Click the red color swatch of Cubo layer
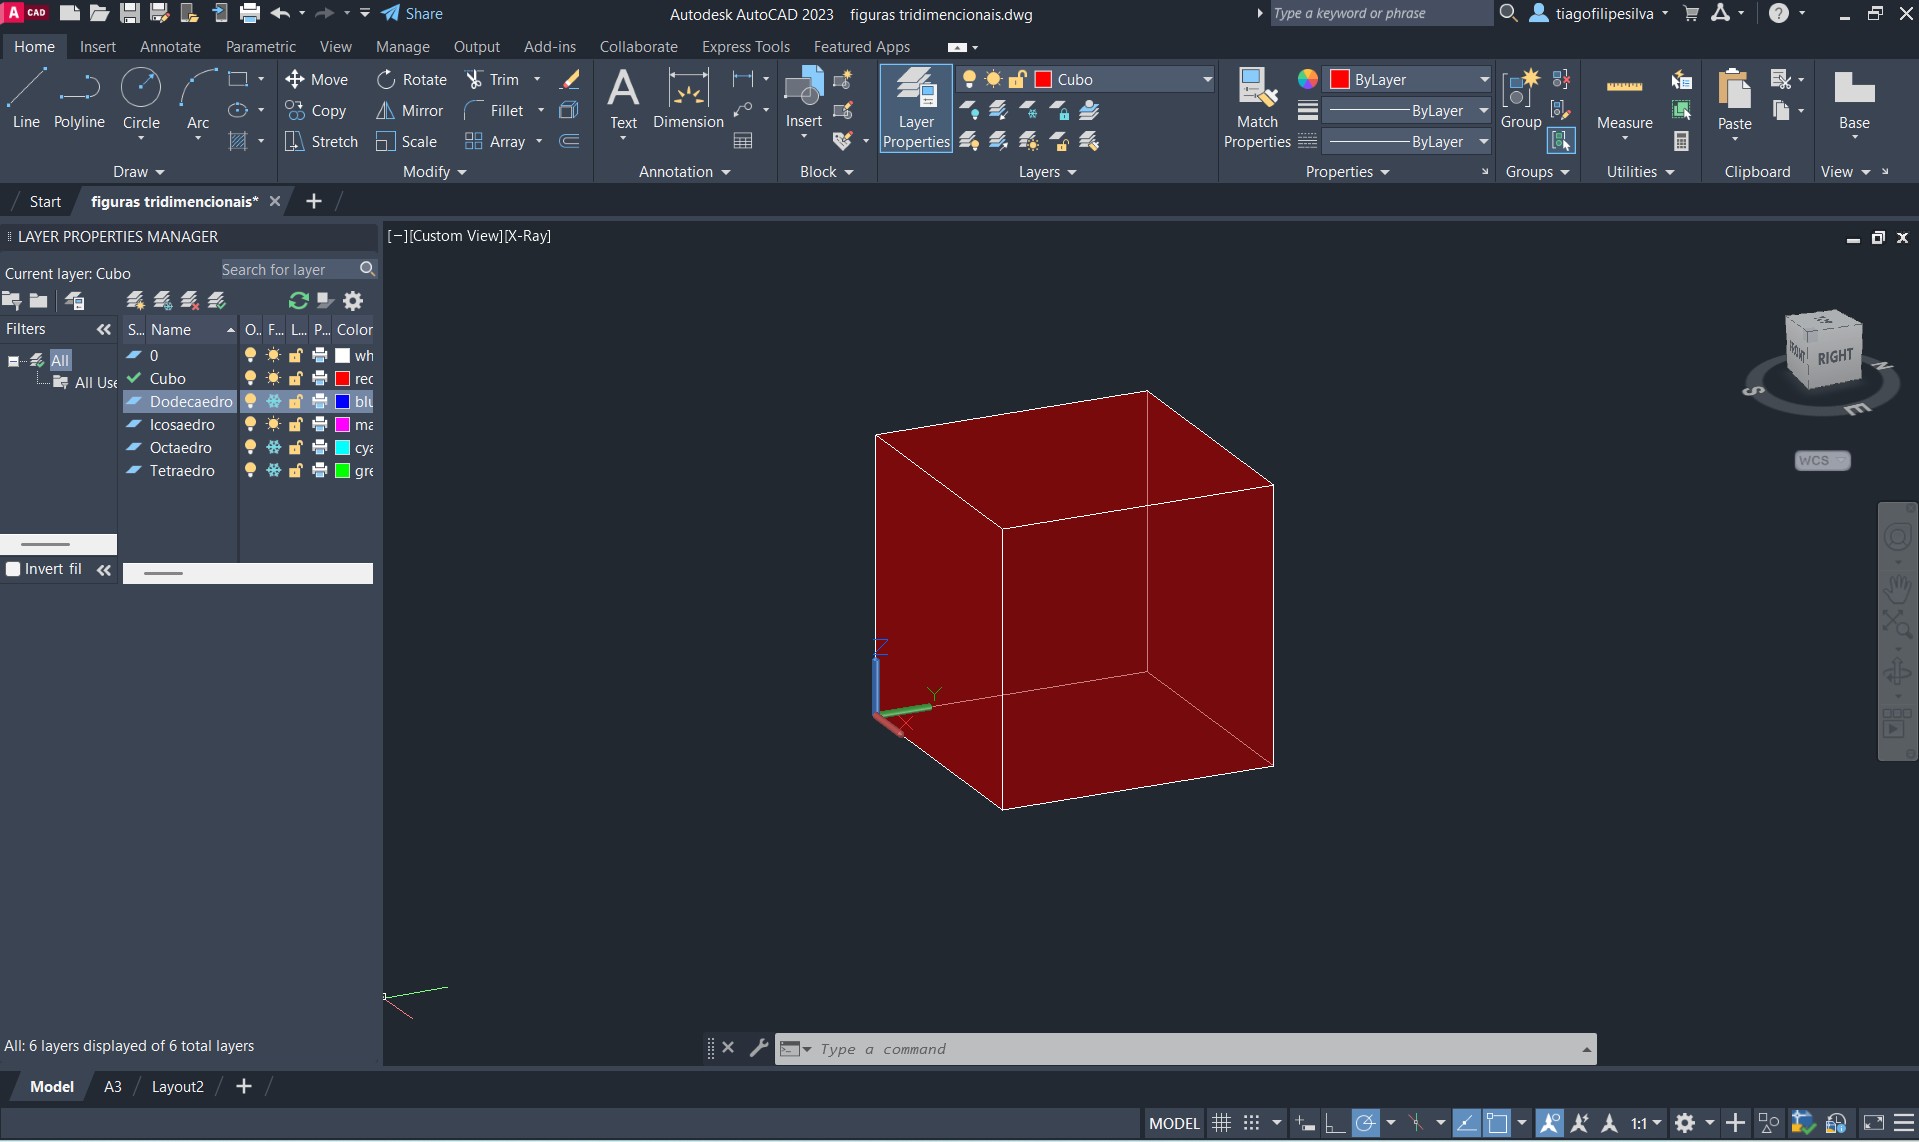The height and width of the screenshot is (1142, 1919). point(342,378)
